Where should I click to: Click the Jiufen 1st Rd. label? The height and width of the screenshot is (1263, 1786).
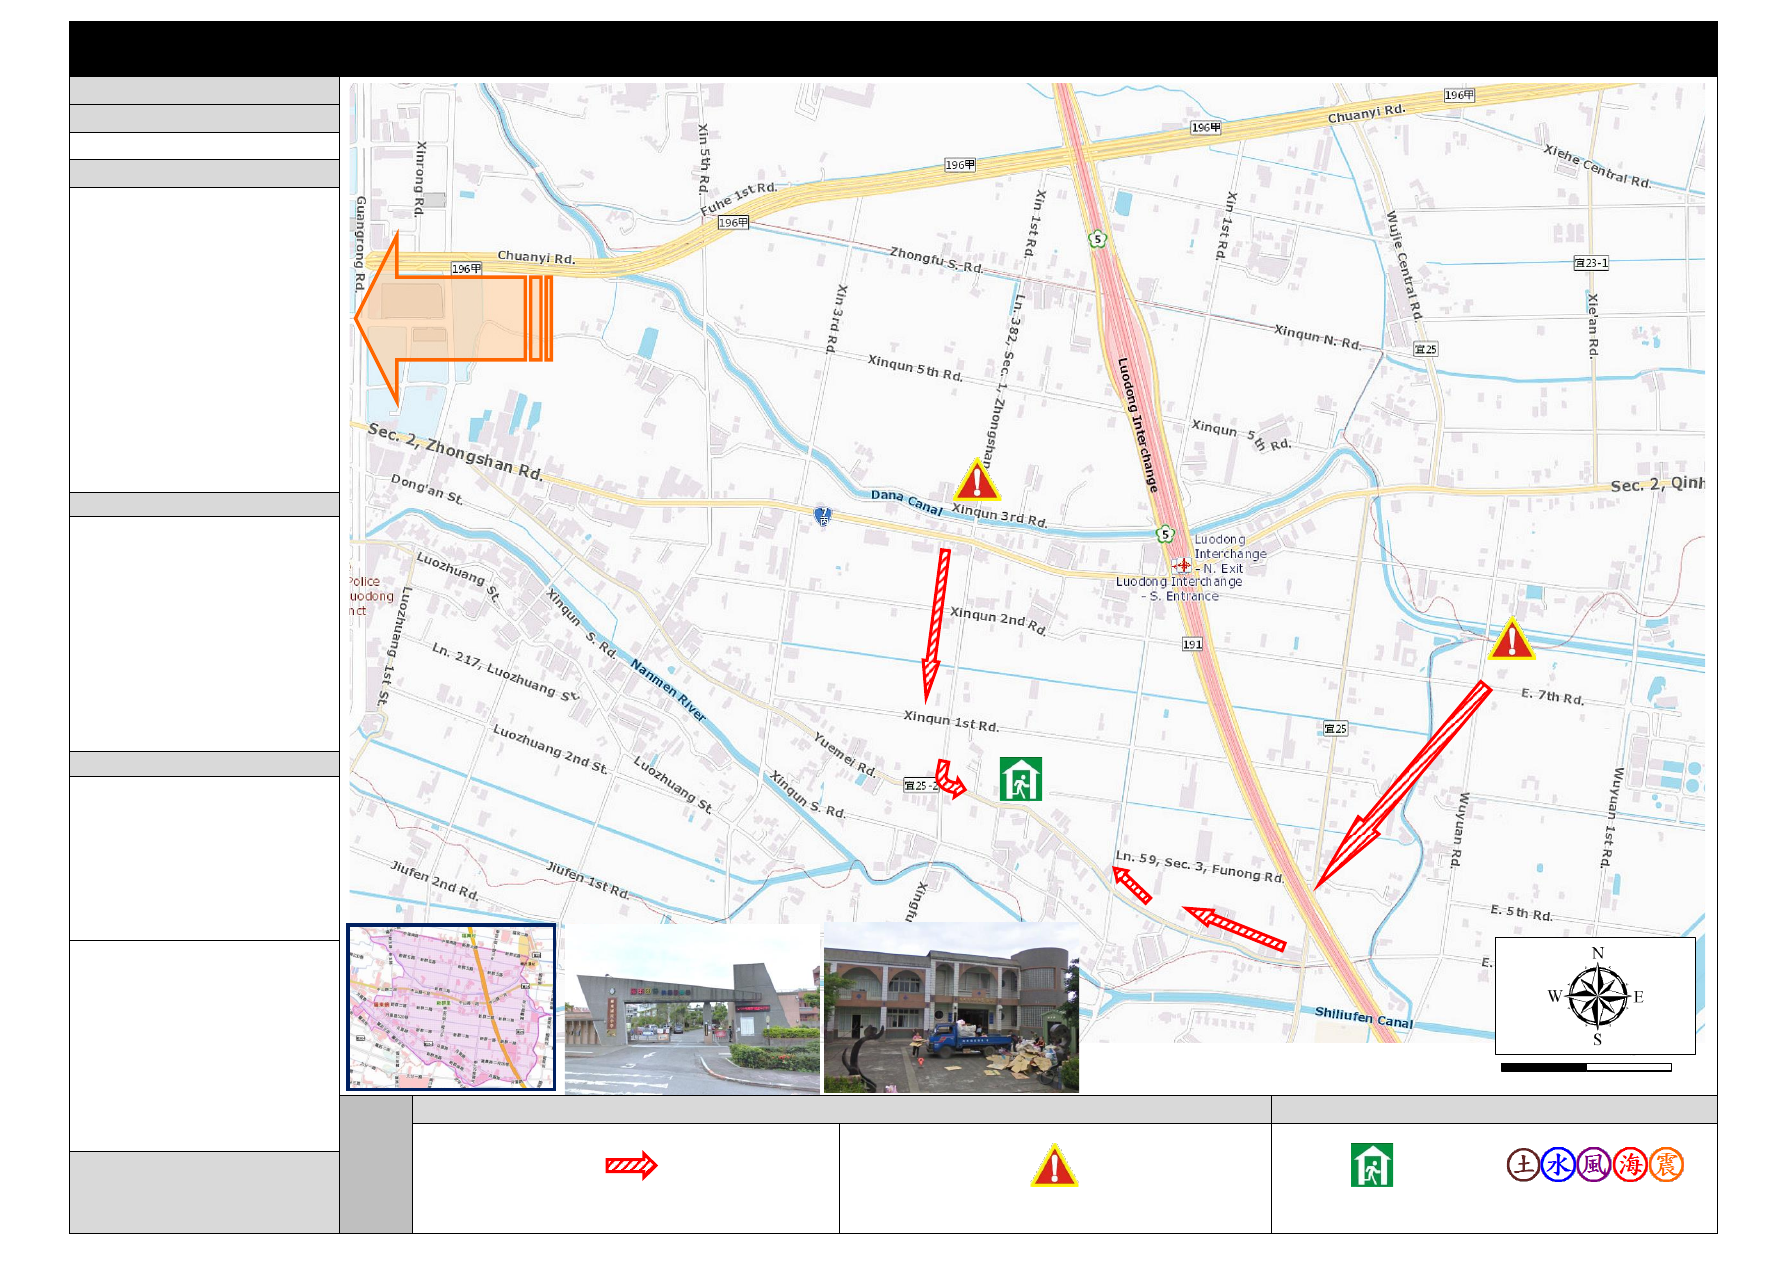[x=589, y=880]
